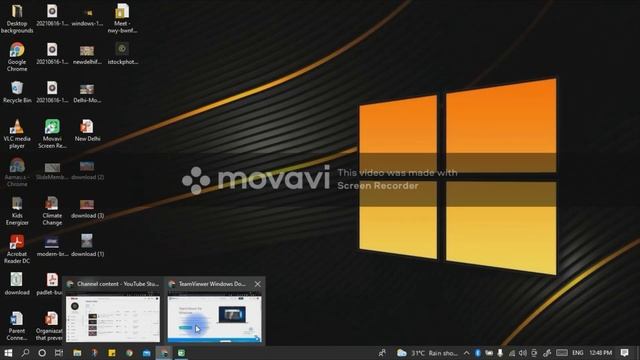Select the istockphot... file icon
The width and height of the screenshot is (640, 360).
click(122, 53)
